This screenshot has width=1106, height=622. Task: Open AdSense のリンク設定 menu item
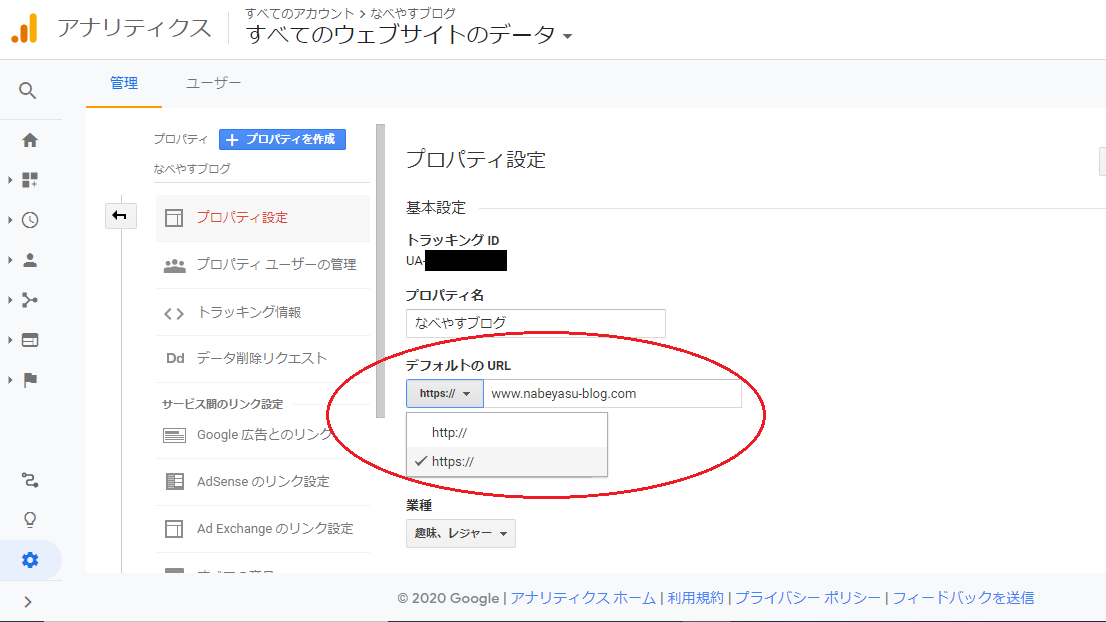(x=262, y=482)
